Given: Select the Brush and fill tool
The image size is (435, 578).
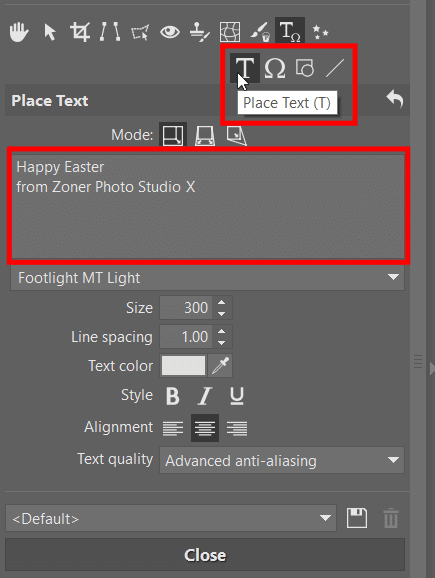Looking at the screenshot, I should [260, 32].
